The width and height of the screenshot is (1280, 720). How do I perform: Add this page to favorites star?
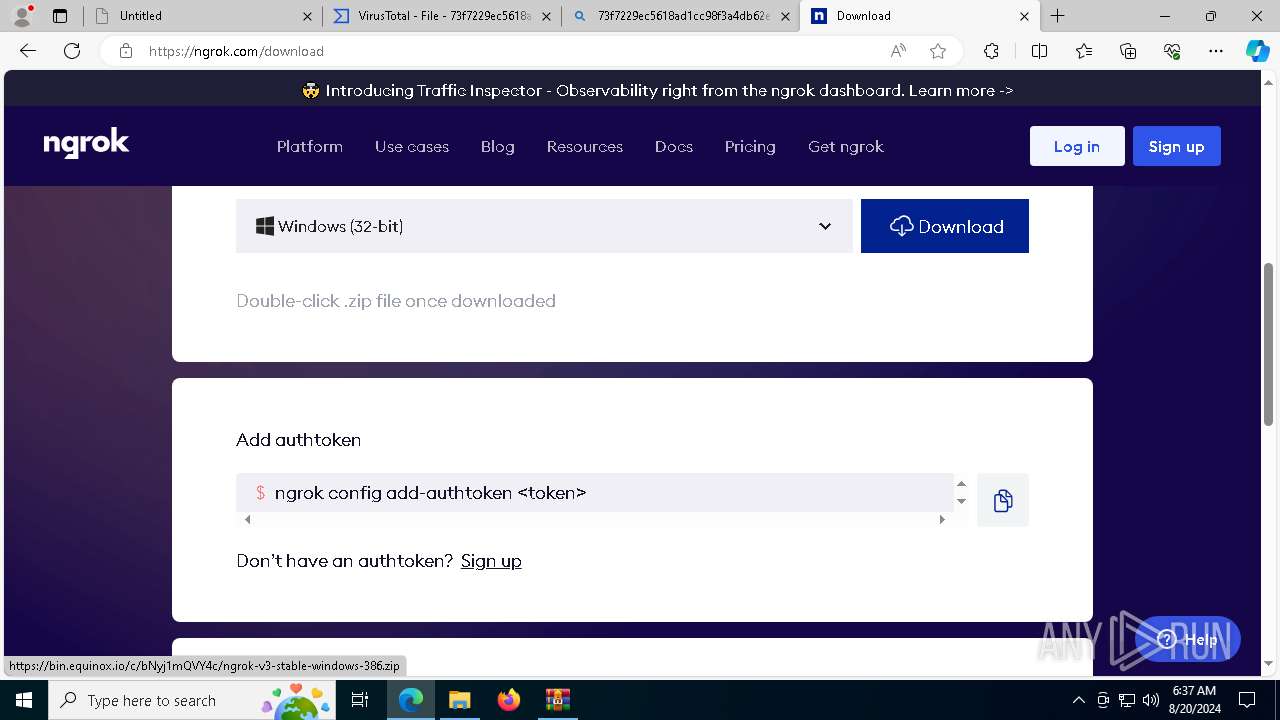938,51
